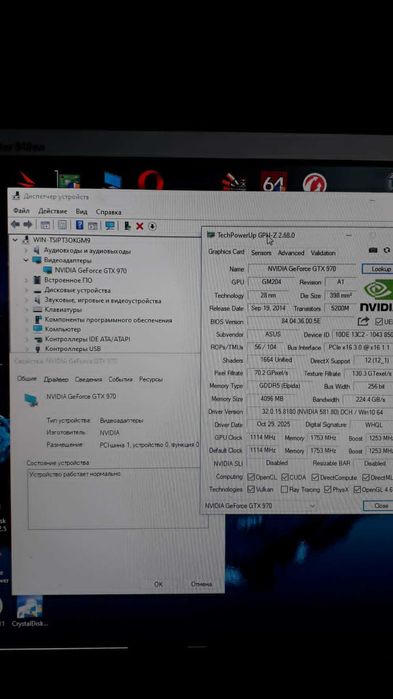
Task: Open the Сведения tab in properties dialog
Action: [x=88, y=379]
